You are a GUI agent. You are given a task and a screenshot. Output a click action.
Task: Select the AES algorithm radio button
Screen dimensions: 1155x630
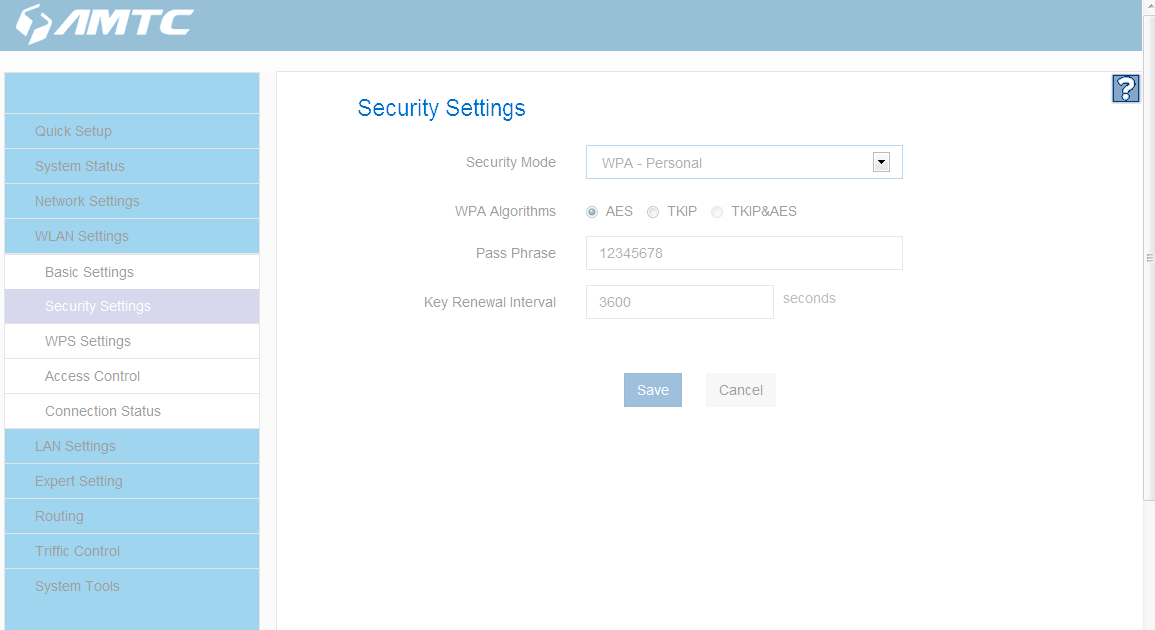pyautogui.click(x=591, y=212)
